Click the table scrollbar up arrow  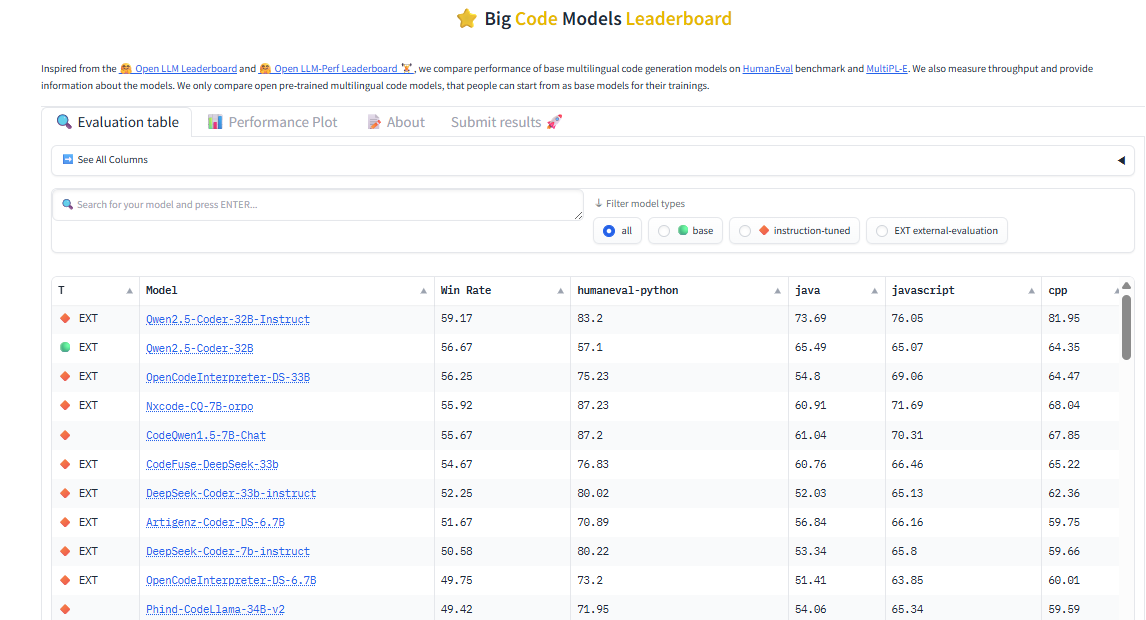1126,285
